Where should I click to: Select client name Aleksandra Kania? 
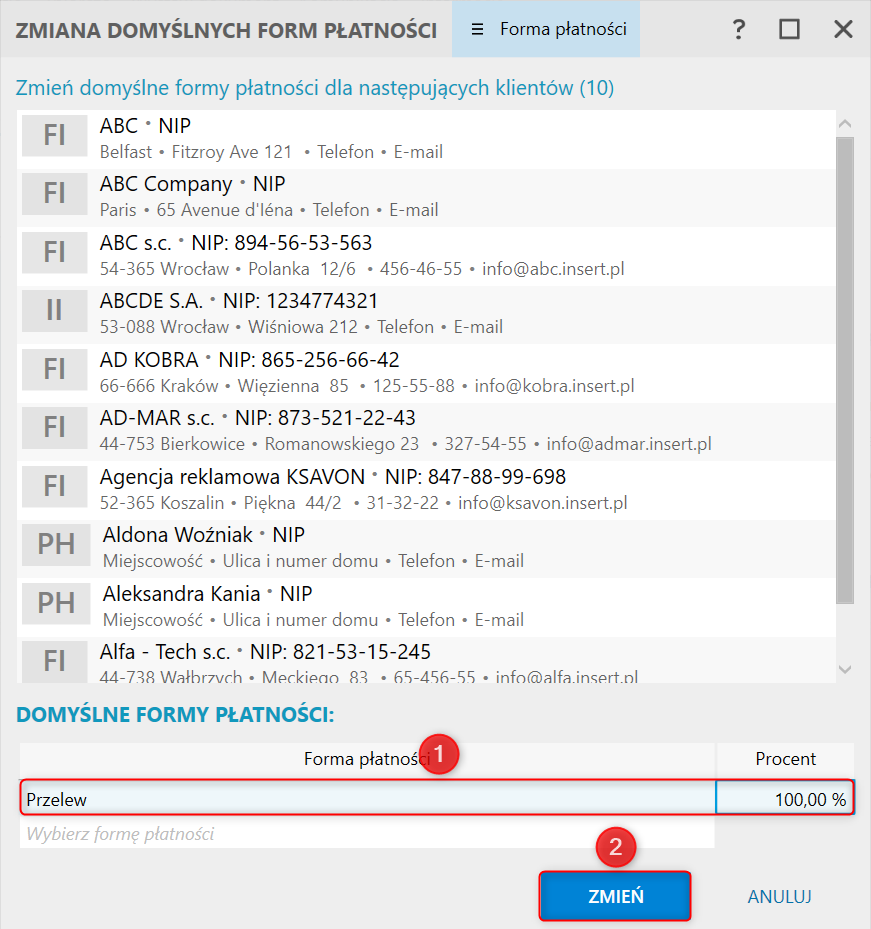[x=181, y=594]
